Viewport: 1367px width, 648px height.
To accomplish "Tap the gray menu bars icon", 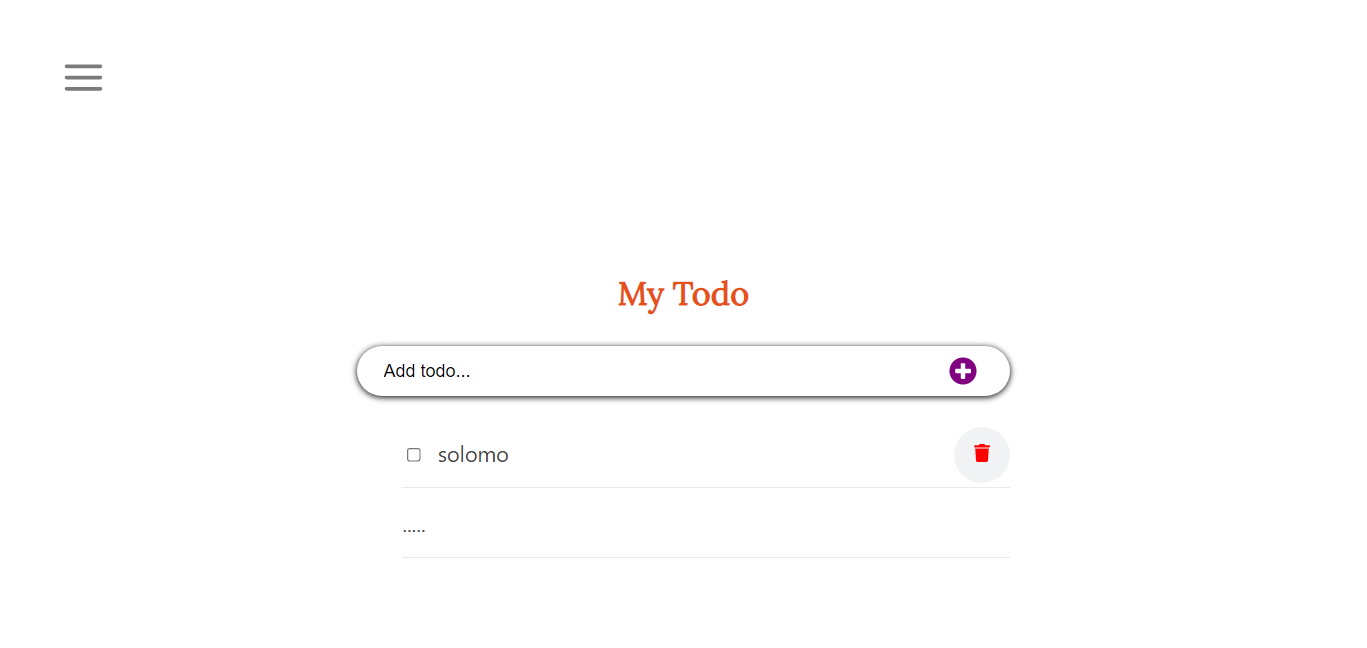I will 83,77.
